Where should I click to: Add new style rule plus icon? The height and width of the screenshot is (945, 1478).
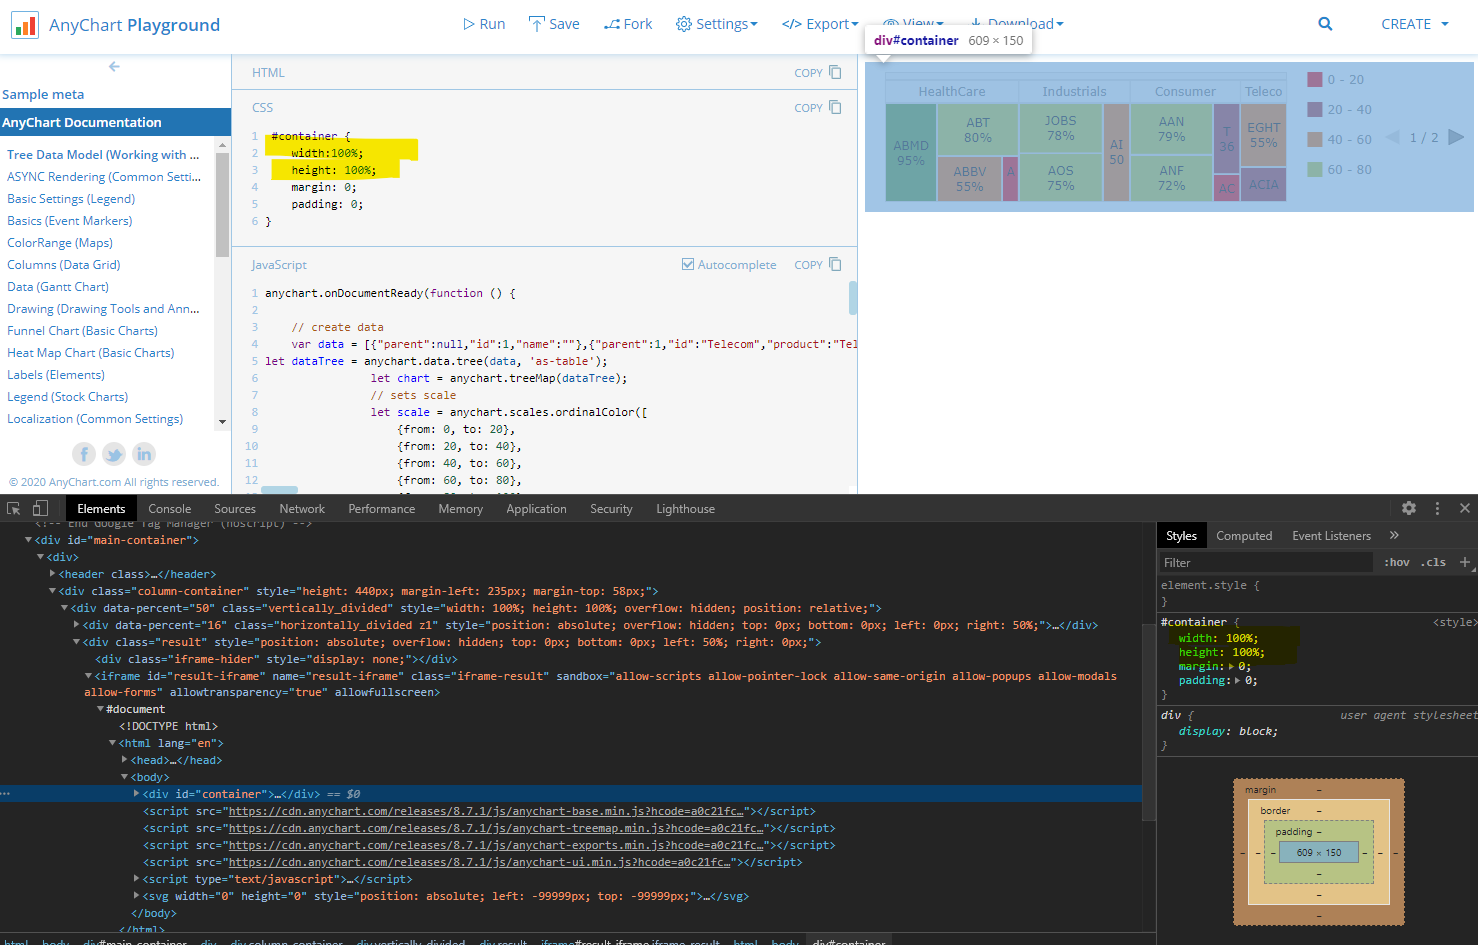pyautogui.click(x=1465, y=563)
